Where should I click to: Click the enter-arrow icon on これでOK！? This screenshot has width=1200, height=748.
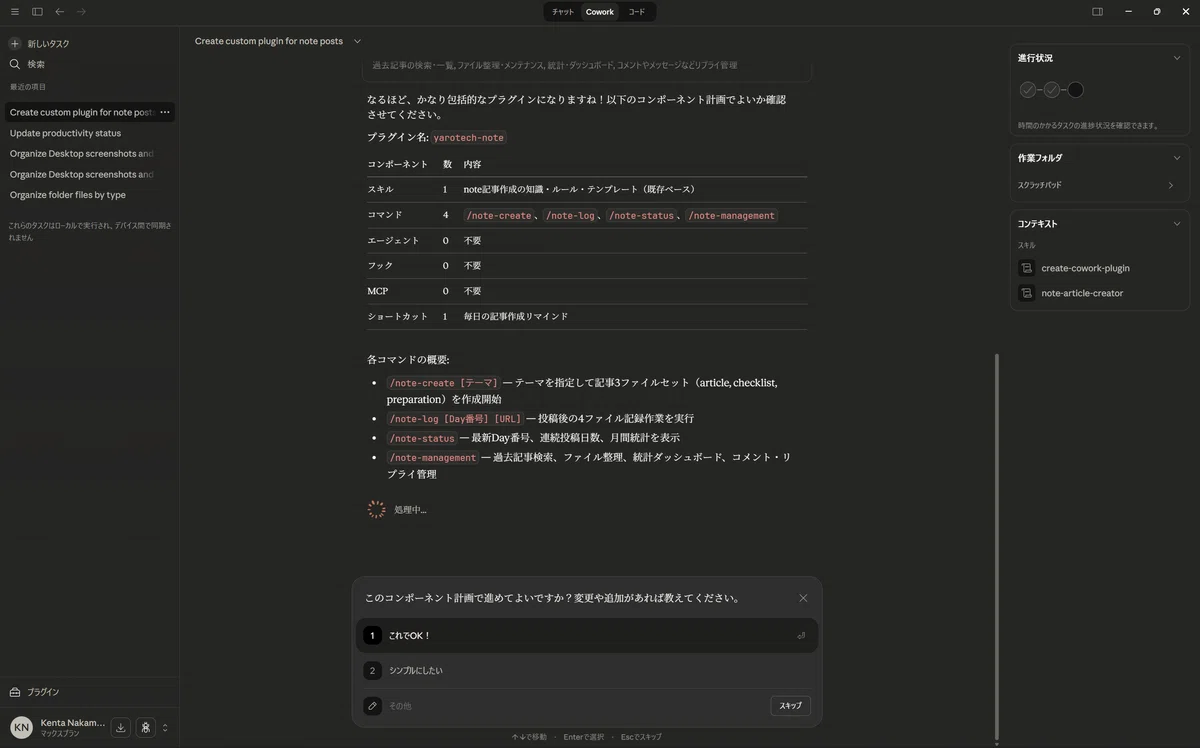[801, 636]
